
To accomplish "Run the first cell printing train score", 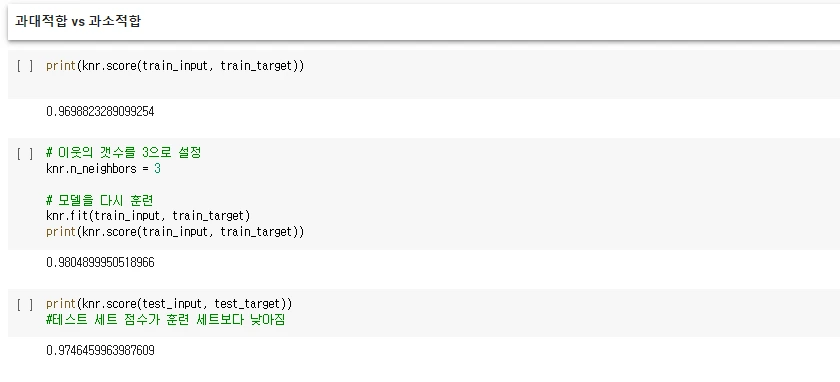I will pos(25,66).
